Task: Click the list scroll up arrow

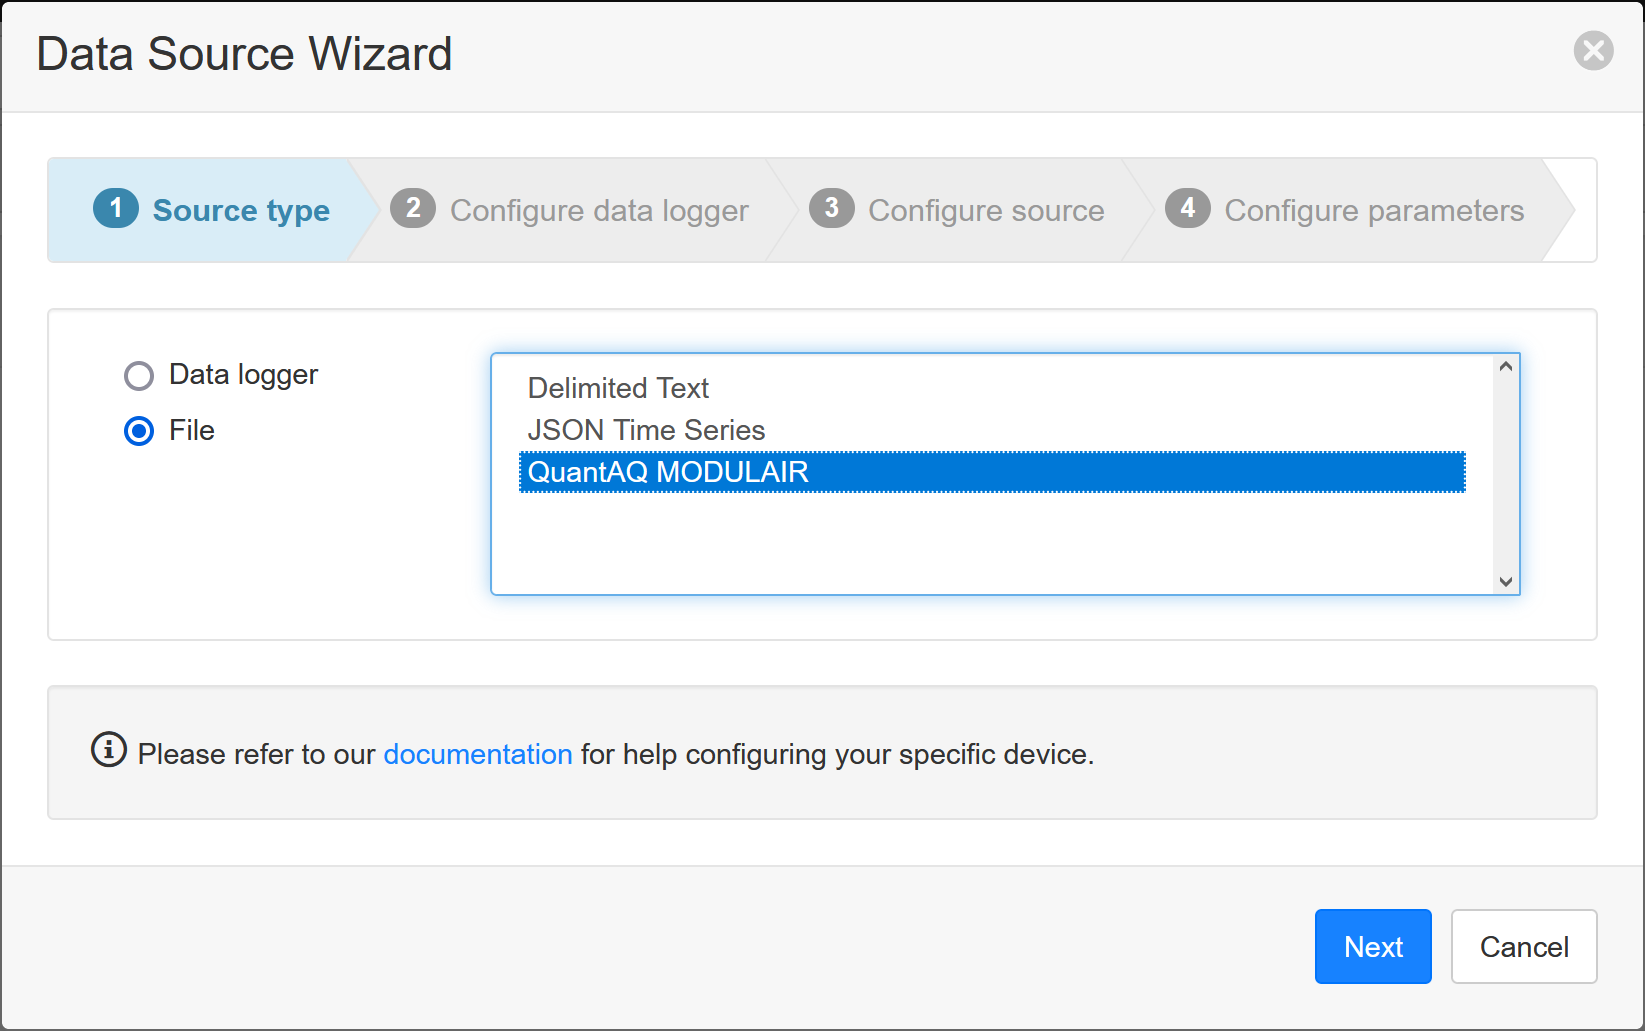Action: (x=1506, y=367)
